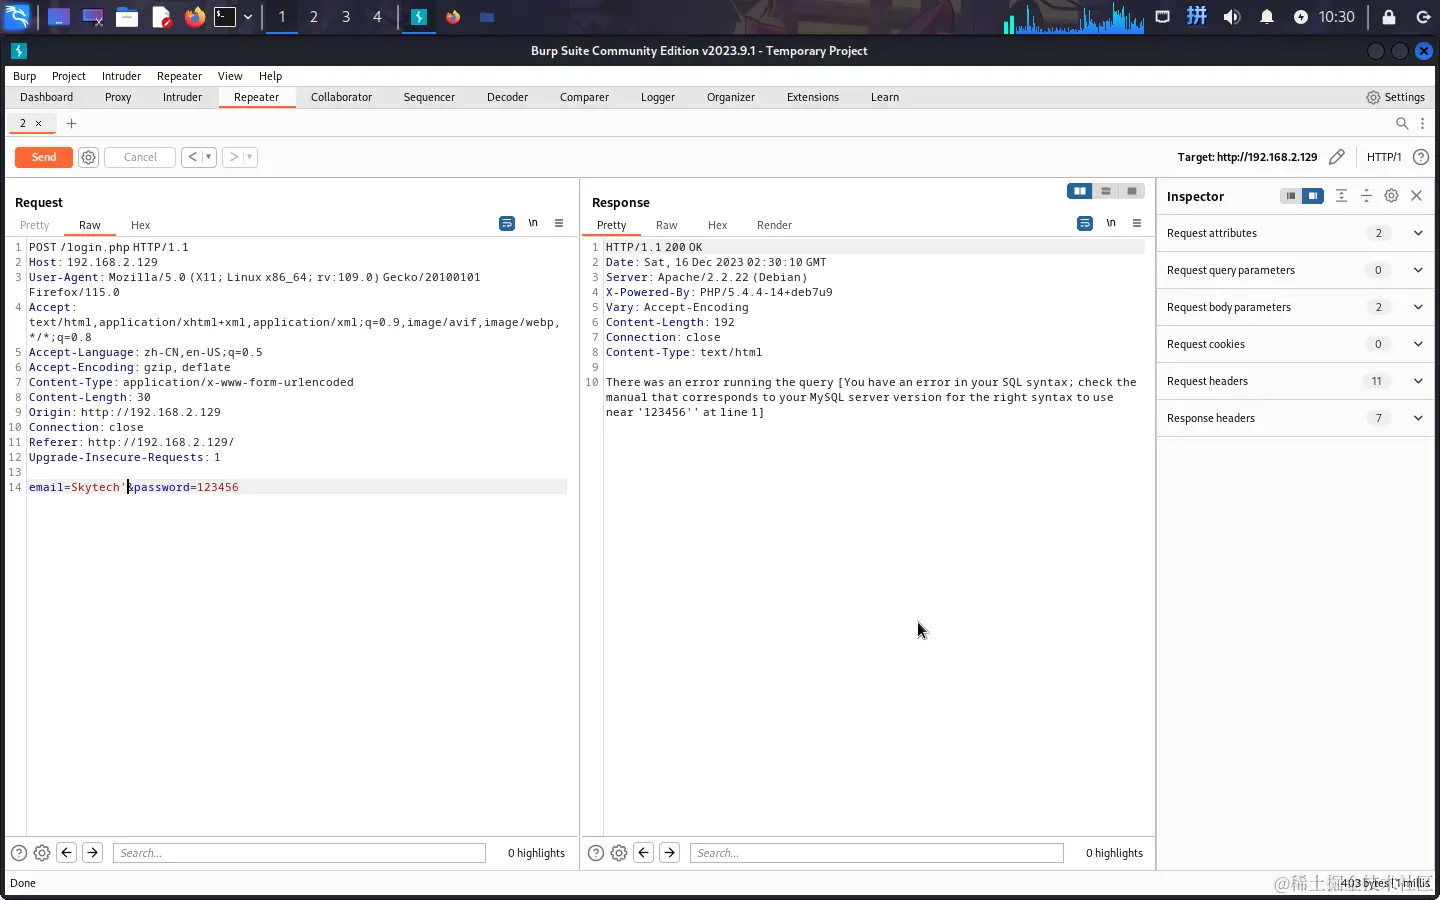Add a new Repeater tab

[71, 123]
